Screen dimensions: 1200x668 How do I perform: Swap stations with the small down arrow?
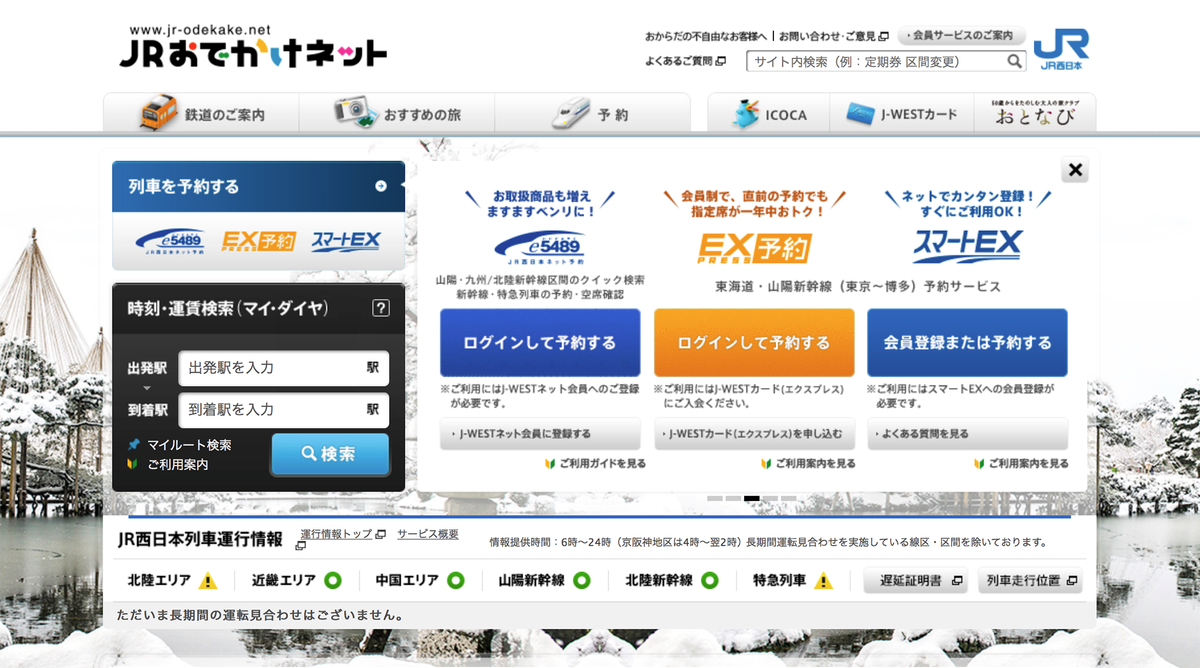point(145,388)
